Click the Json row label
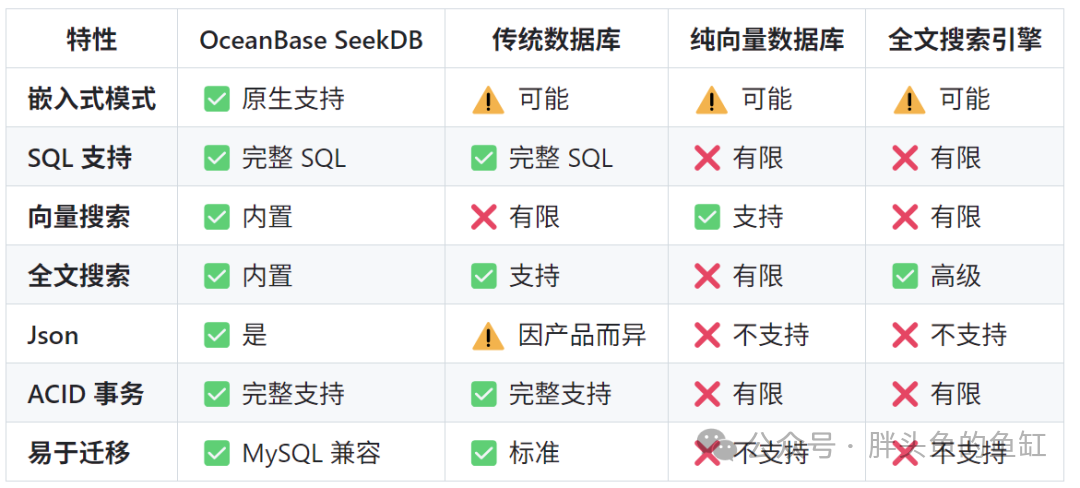Screen dimensions: 1080x488 click(53, 336)
